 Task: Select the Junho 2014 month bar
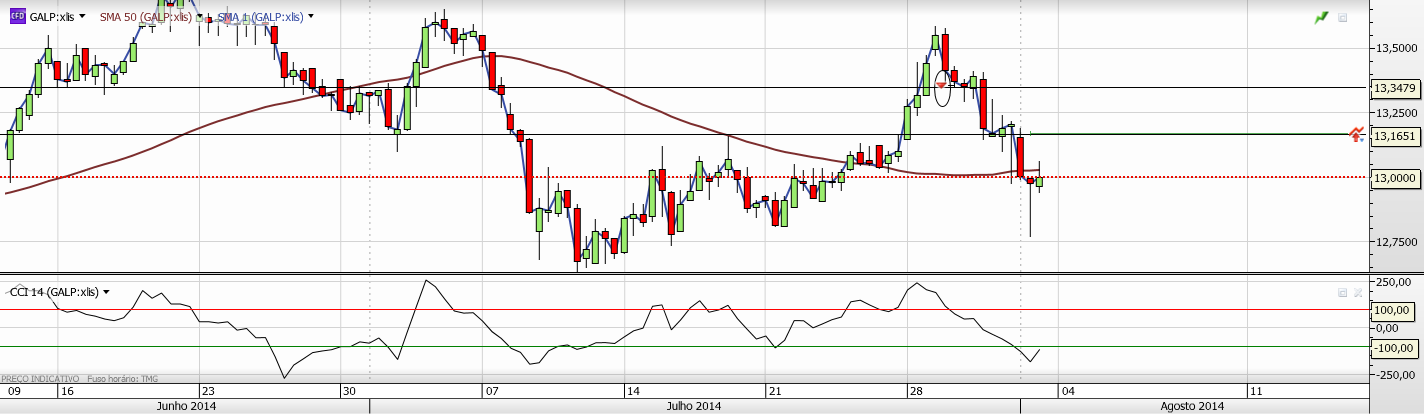coord(185,406)
